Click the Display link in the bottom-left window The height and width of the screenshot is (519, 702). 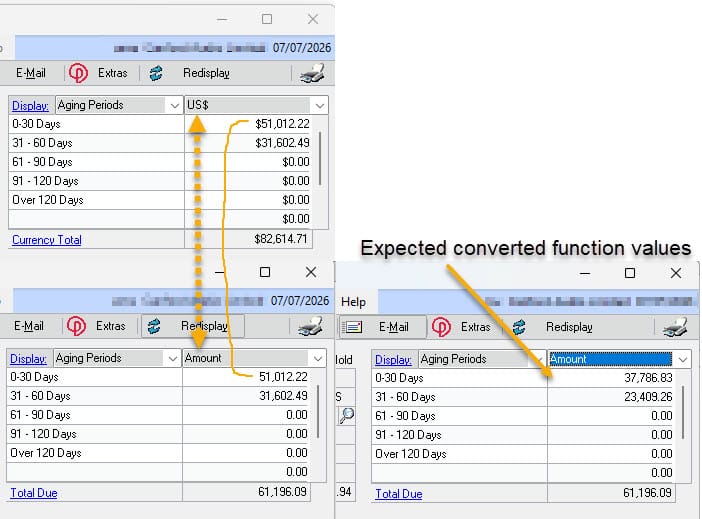point(28,359)
